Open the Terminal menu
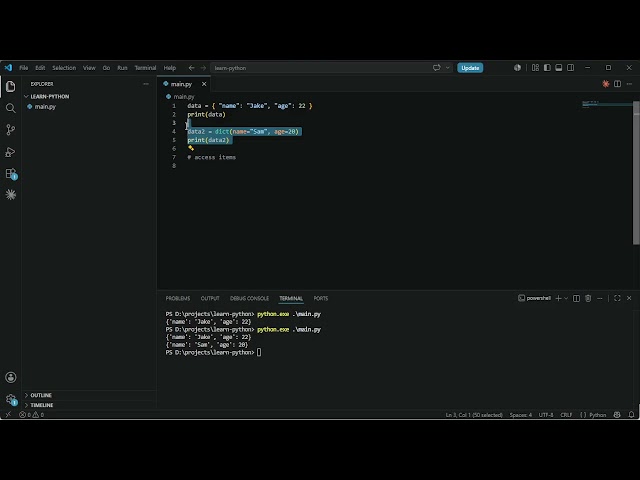The height and width of the screenshot is (480, 640). [145, 68]
